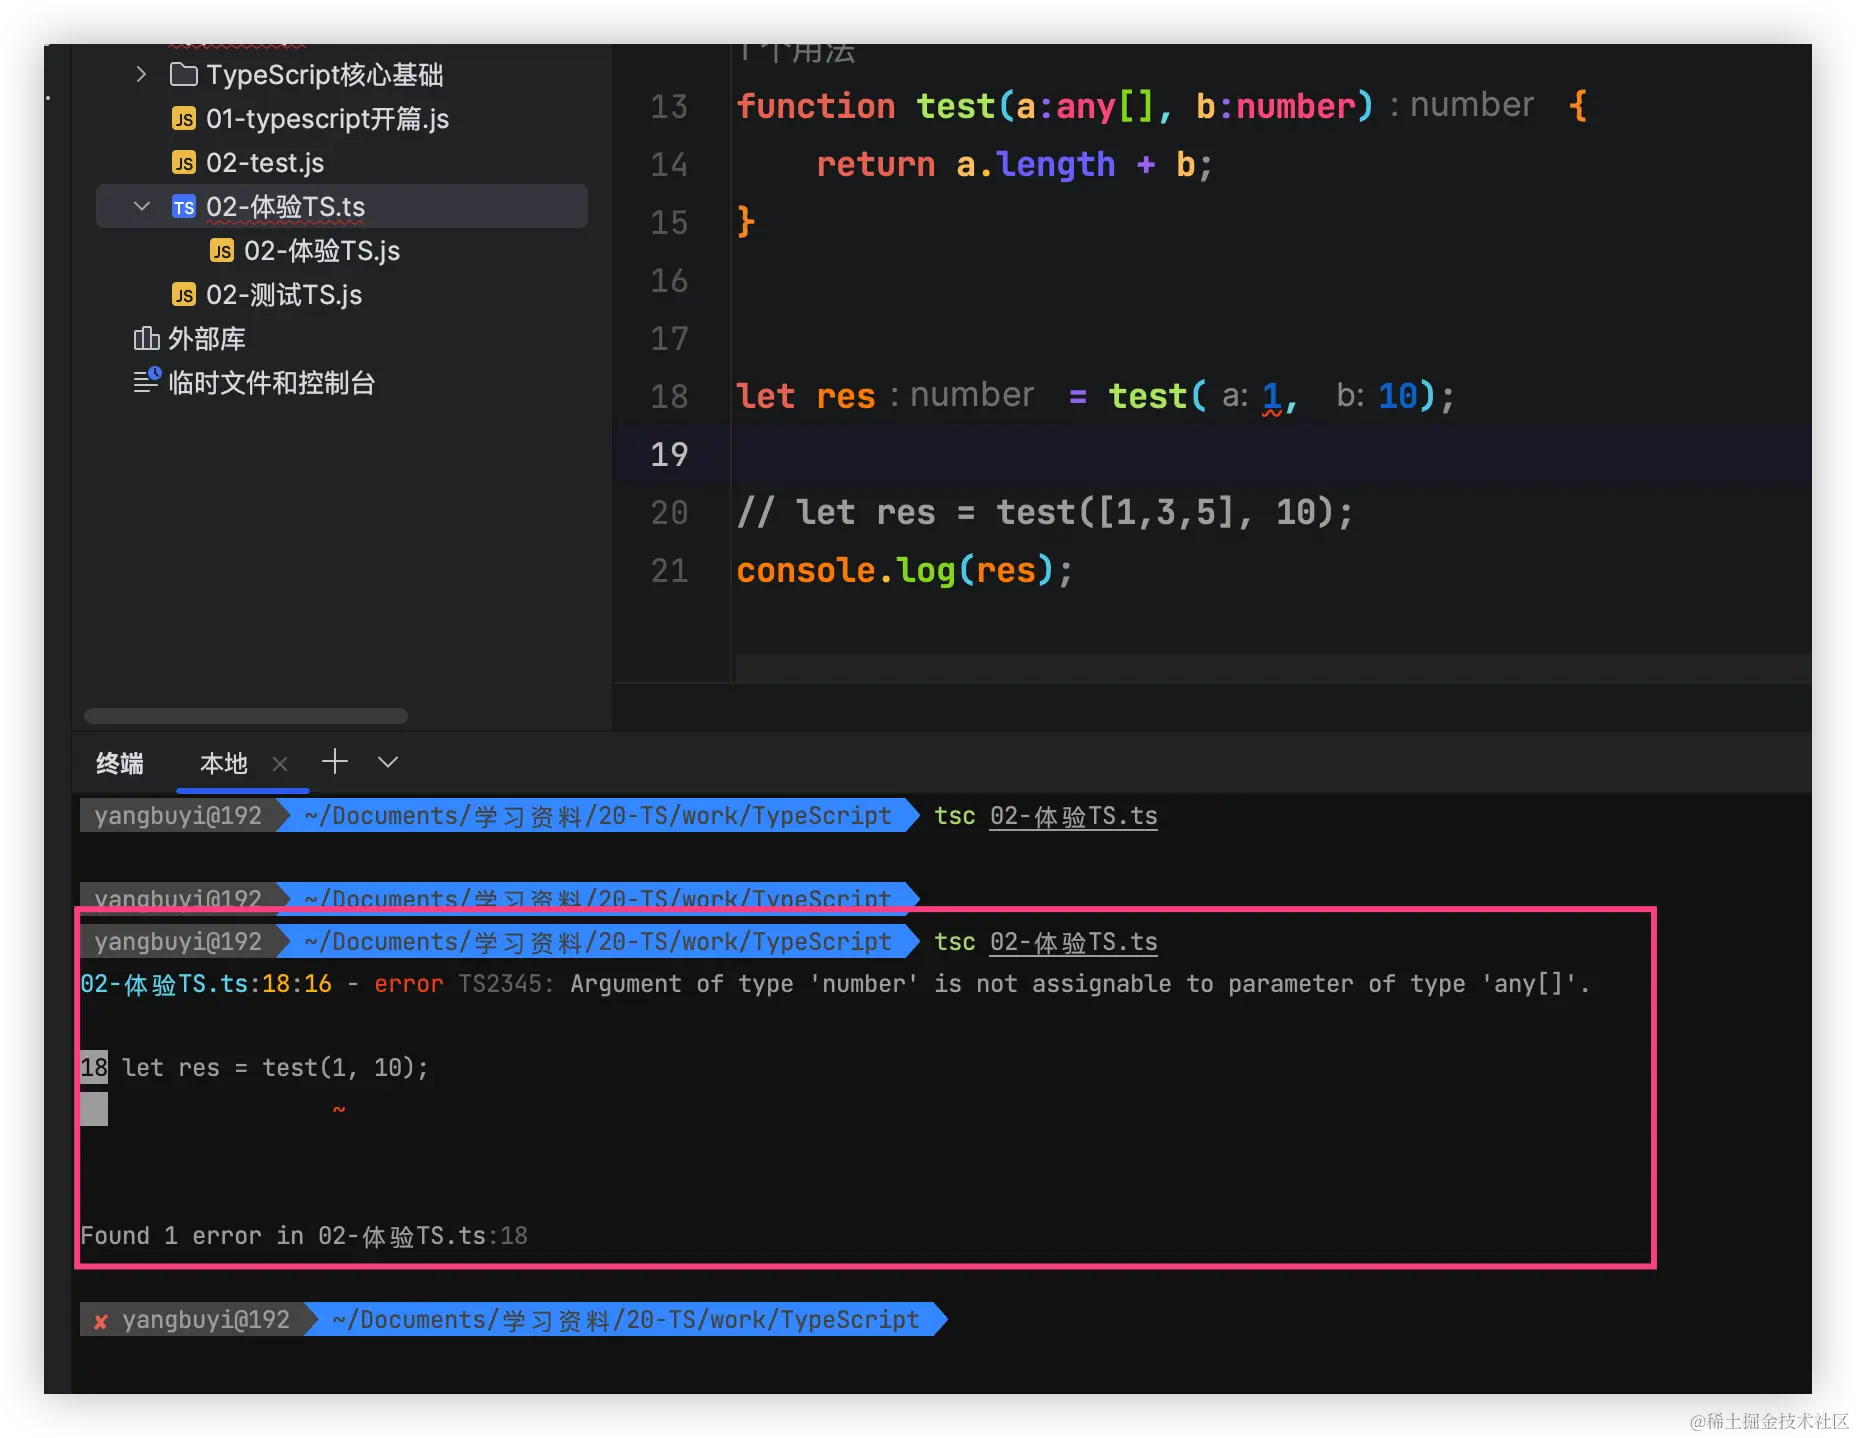Image resolution: width=1856 pixels, height=1438 pixels.
Task: Click the JS icon of 01-typescript开篇.js
Action: 184,119
